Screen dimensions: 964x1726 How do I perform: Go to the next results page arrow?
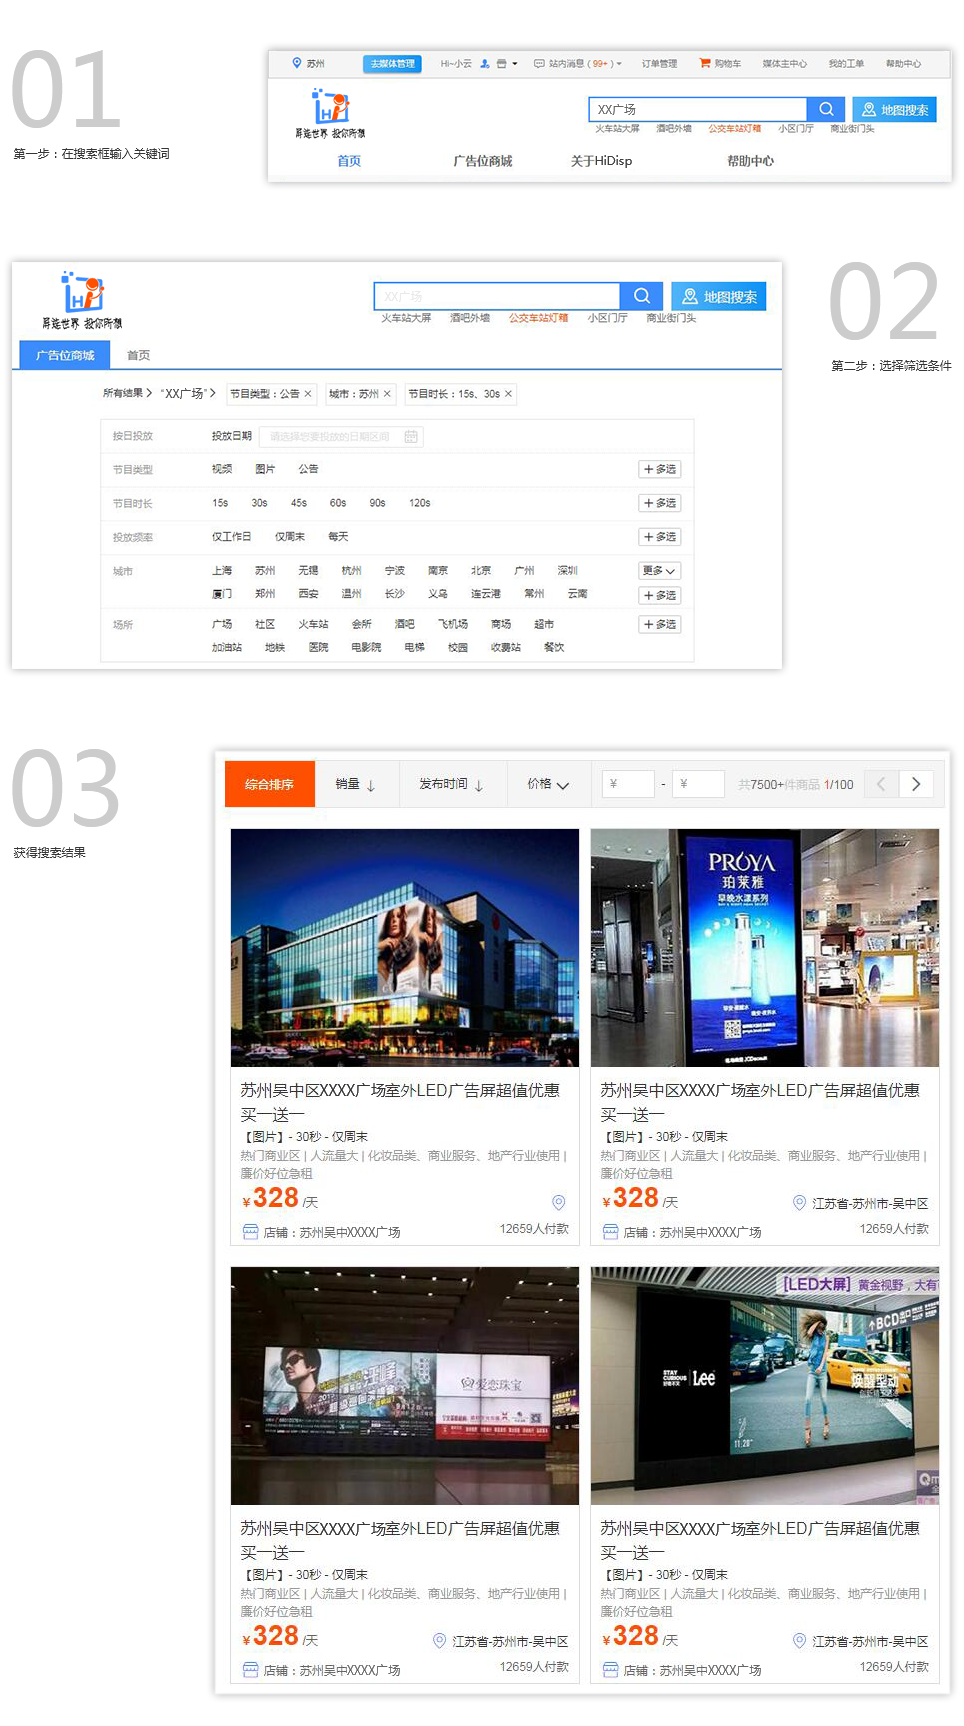916,784
